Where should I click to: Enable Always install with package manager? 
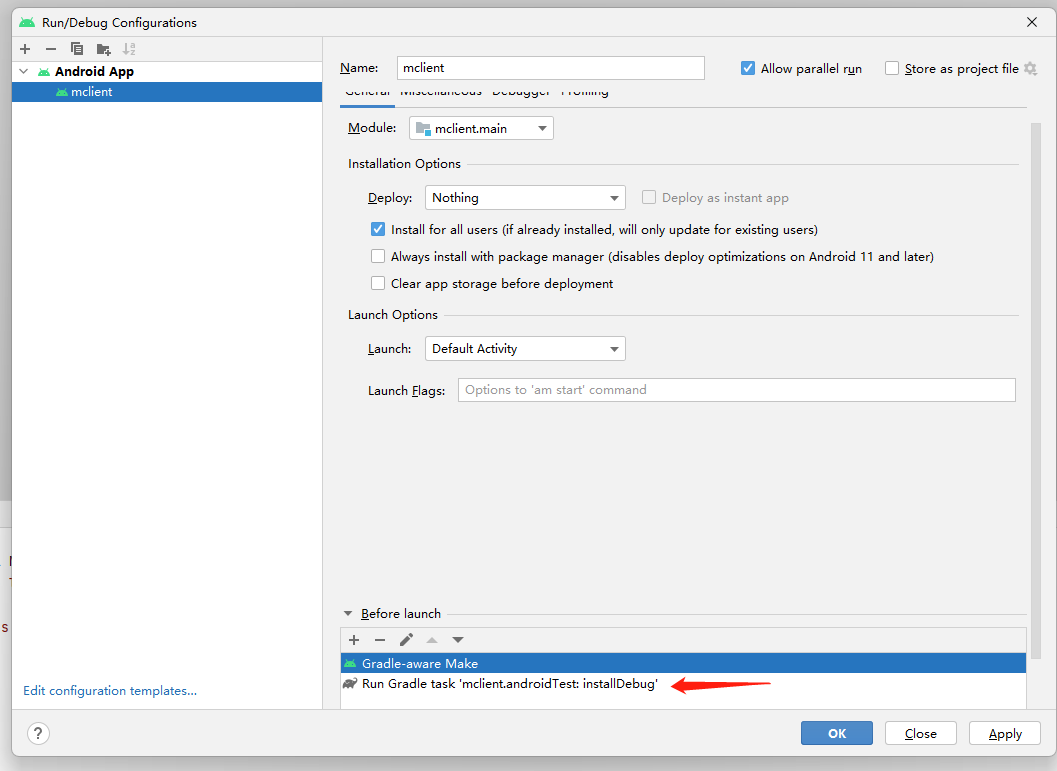coord(378,256)
